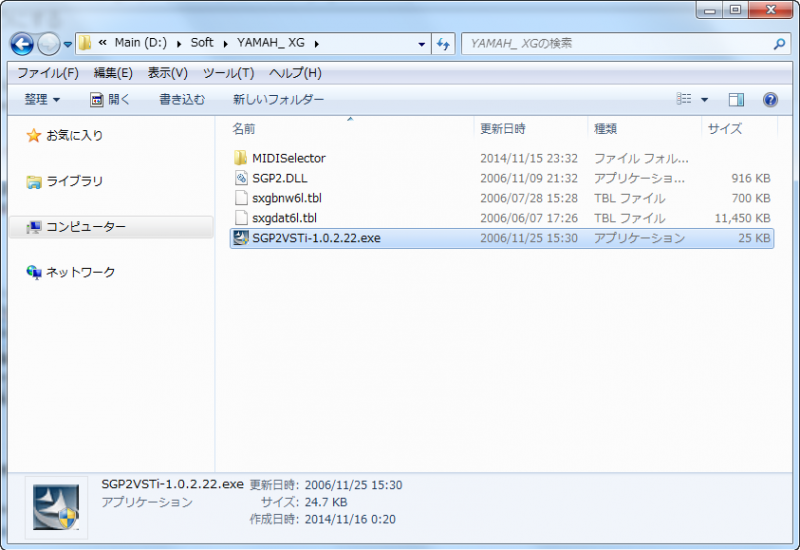Select ネットワーク in navigation pane
800x550 pixels.
tap(81, 272)
